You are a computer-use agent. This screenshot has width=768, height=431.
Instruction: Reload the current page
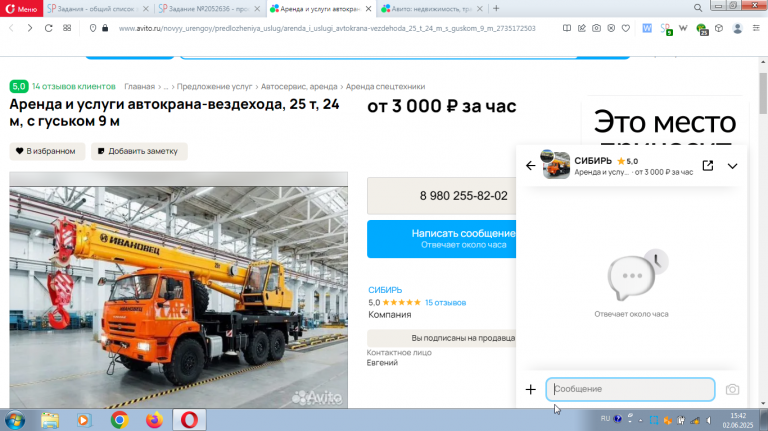(x=48, y=28)
